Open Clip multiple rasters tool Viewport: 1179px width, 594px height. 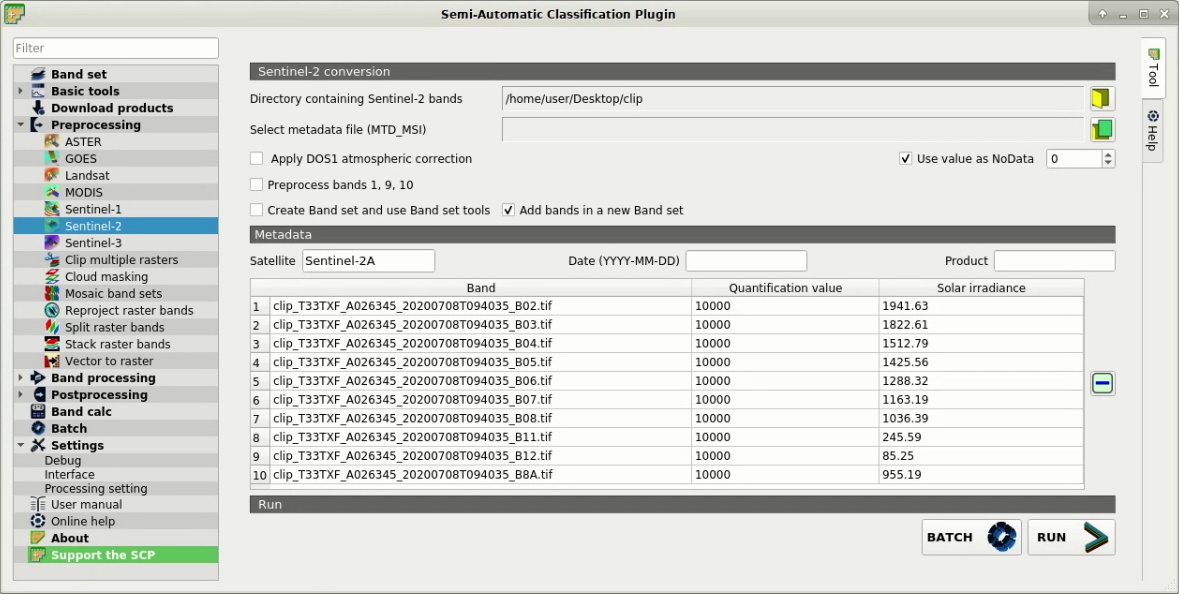(121, 259)
